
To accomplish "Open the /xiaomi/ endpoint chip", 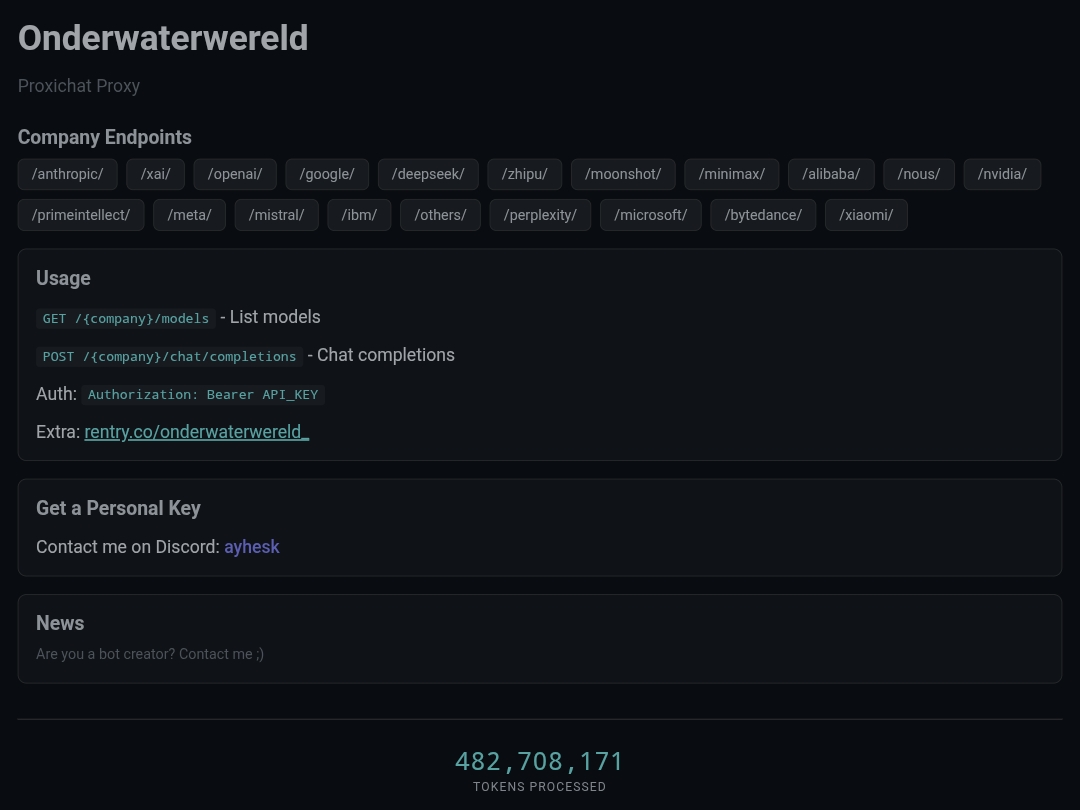I will 866,215.
